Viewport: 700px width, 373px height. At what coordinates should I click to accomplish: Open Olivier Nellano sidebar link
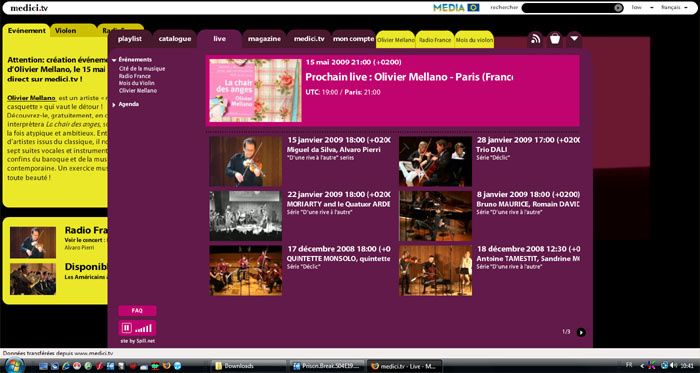[x=138, y=91]
